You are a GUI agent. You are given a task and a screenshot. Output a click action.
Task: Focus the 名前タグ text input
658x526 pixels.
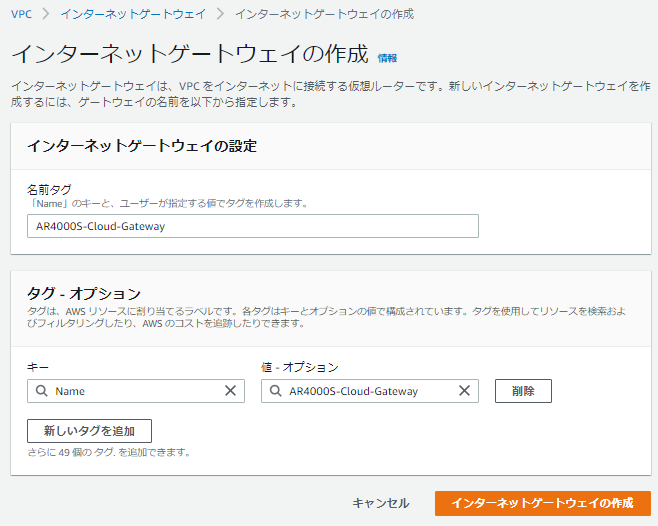click(x=253, y=226)
